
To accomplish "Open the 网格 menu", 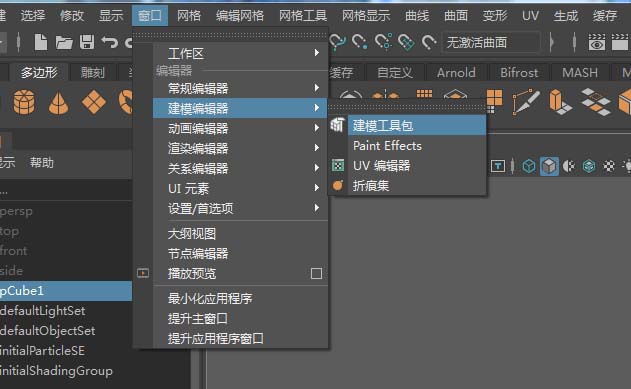I will click(x=189, y=15).
